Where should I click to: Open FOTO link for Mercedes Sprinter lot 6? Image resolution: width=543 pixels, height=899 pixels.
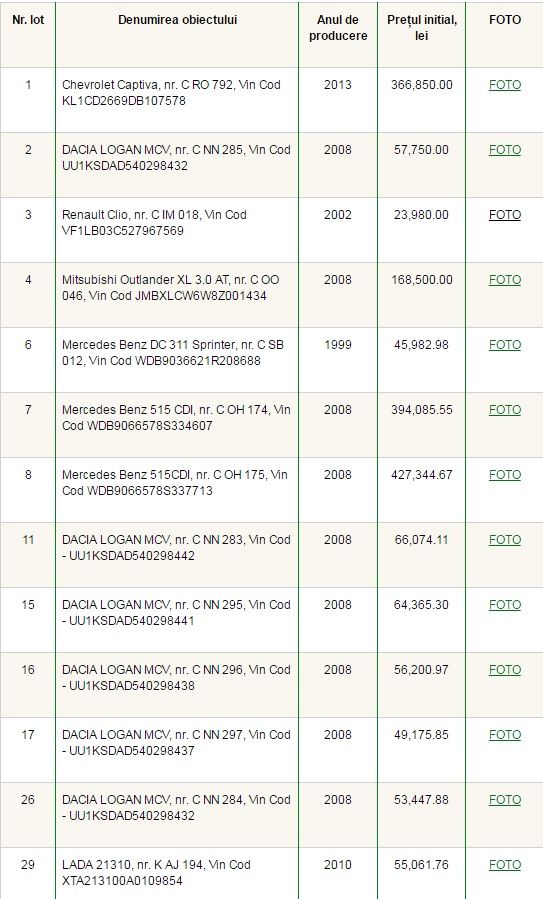click(505, 345)
